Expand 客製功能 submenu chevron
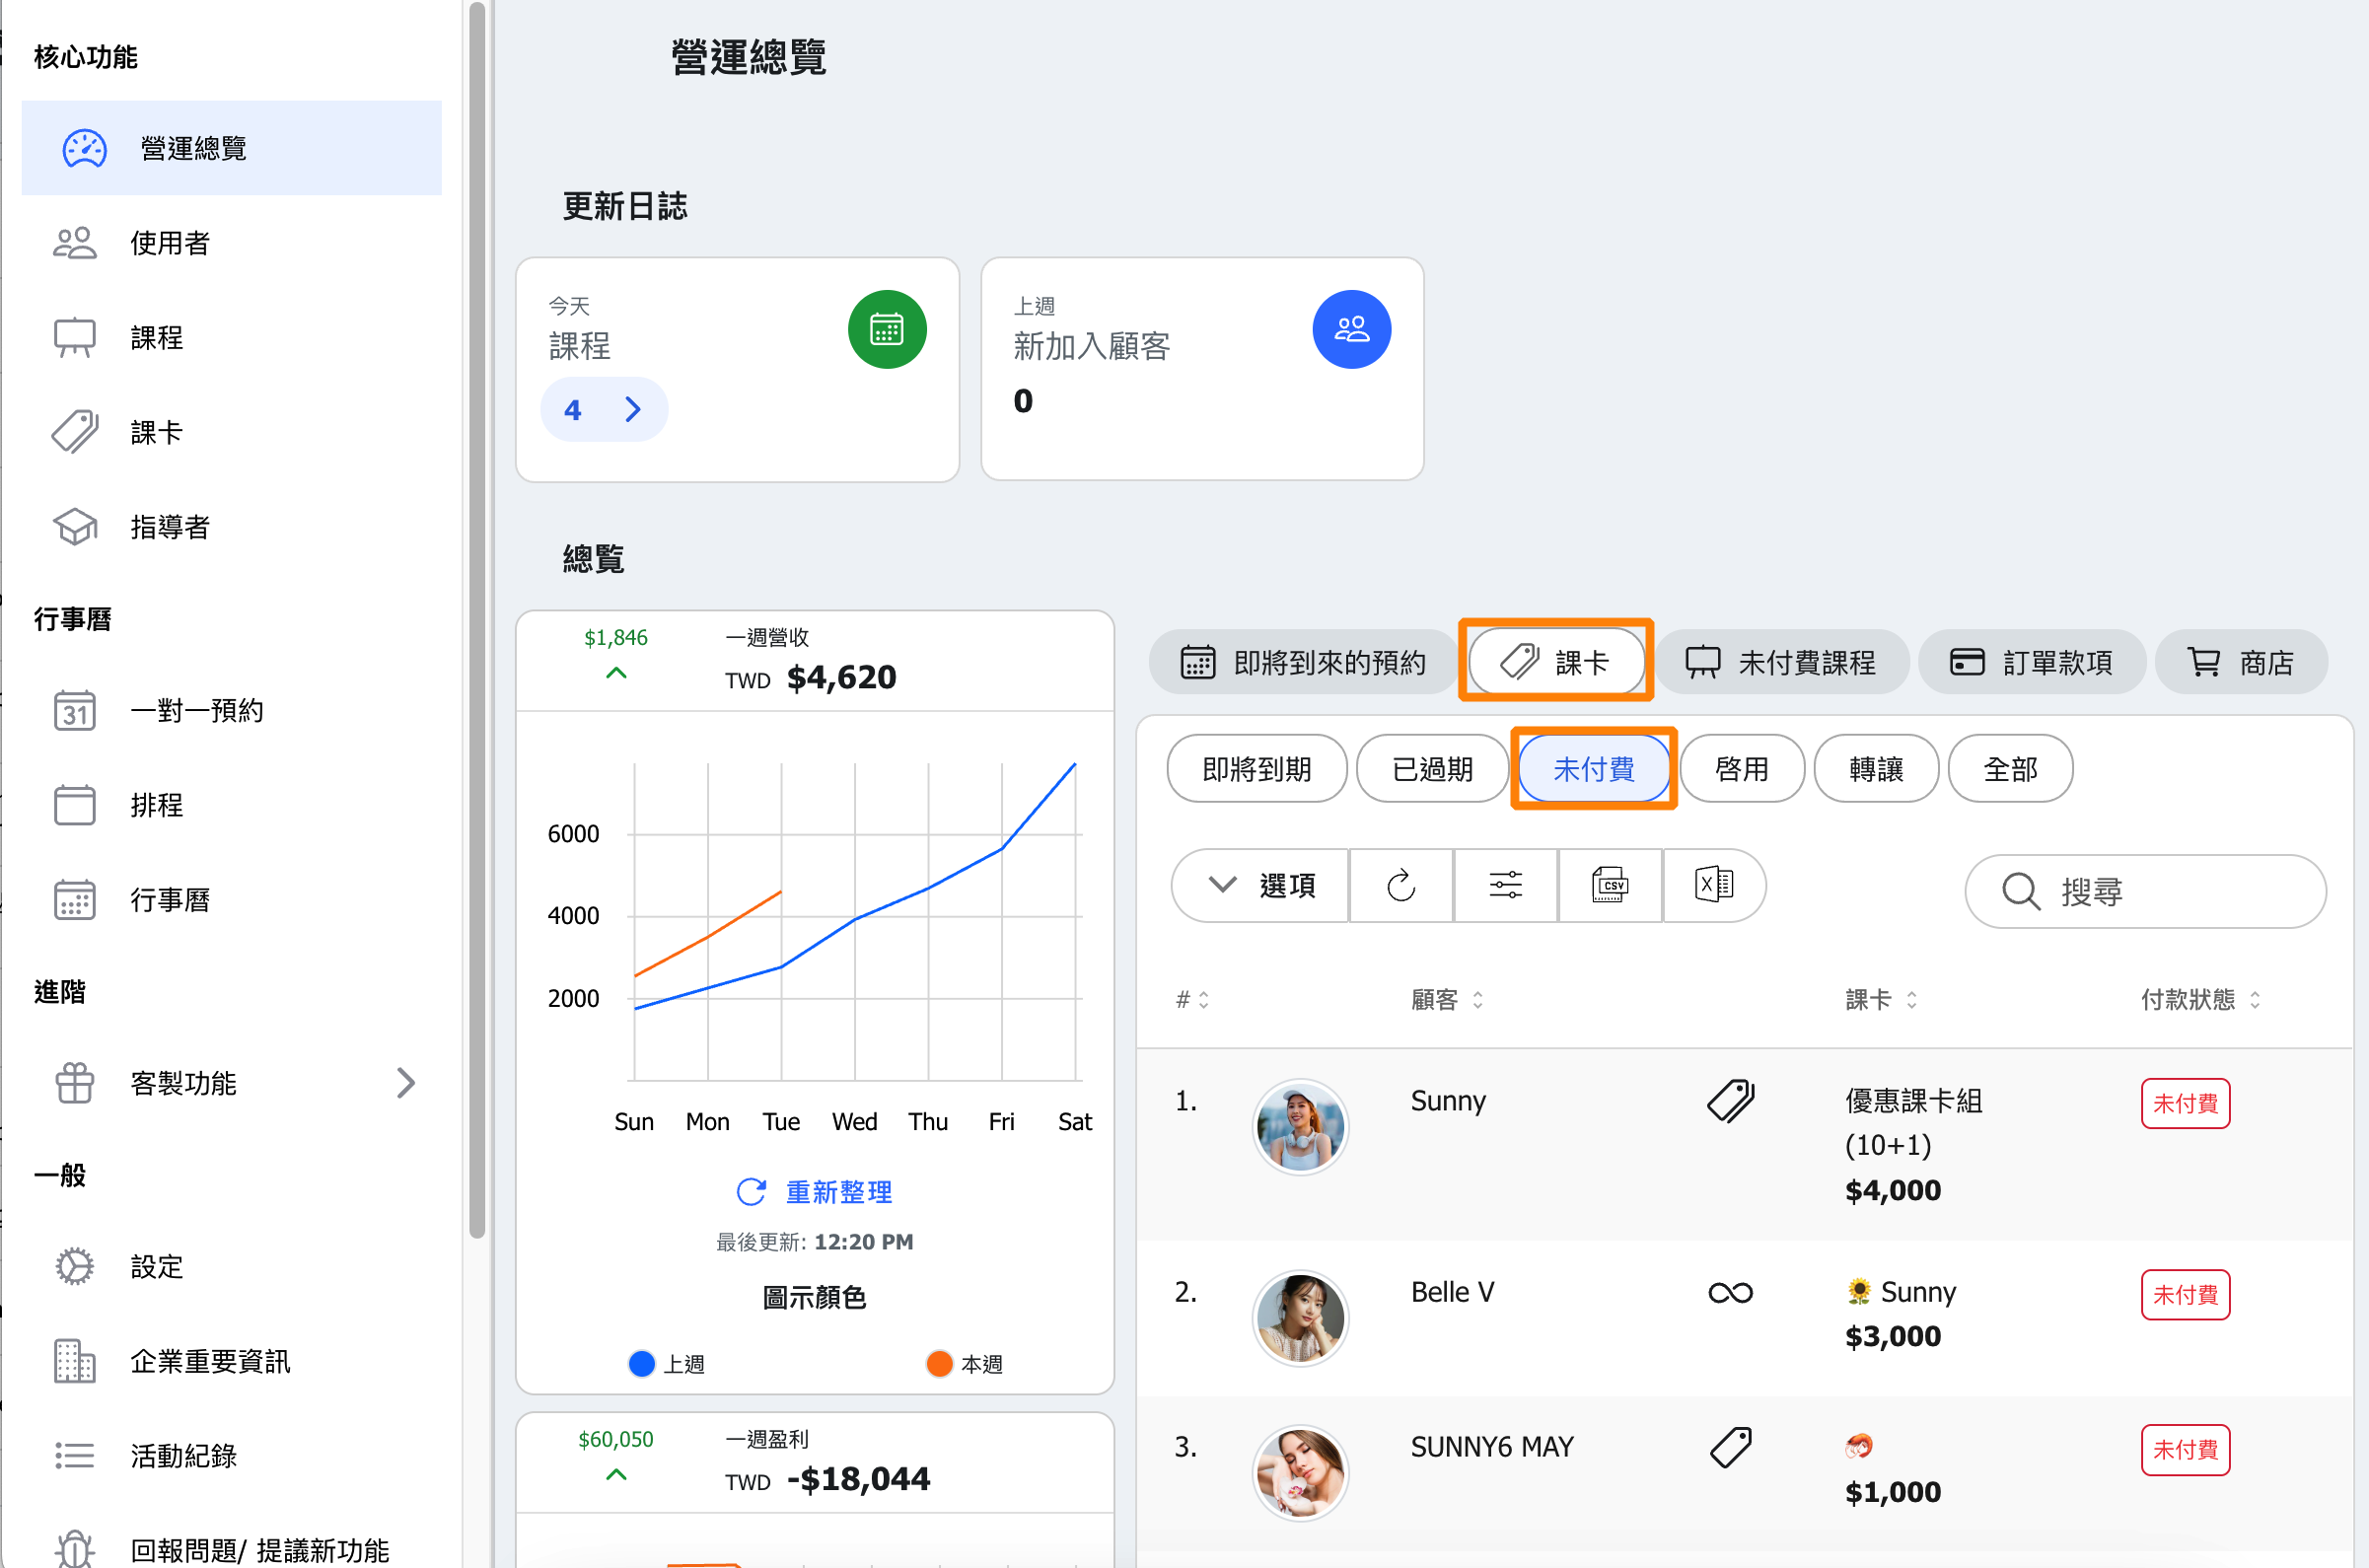This screenshot has width=2369, height=1568. 405,1083
